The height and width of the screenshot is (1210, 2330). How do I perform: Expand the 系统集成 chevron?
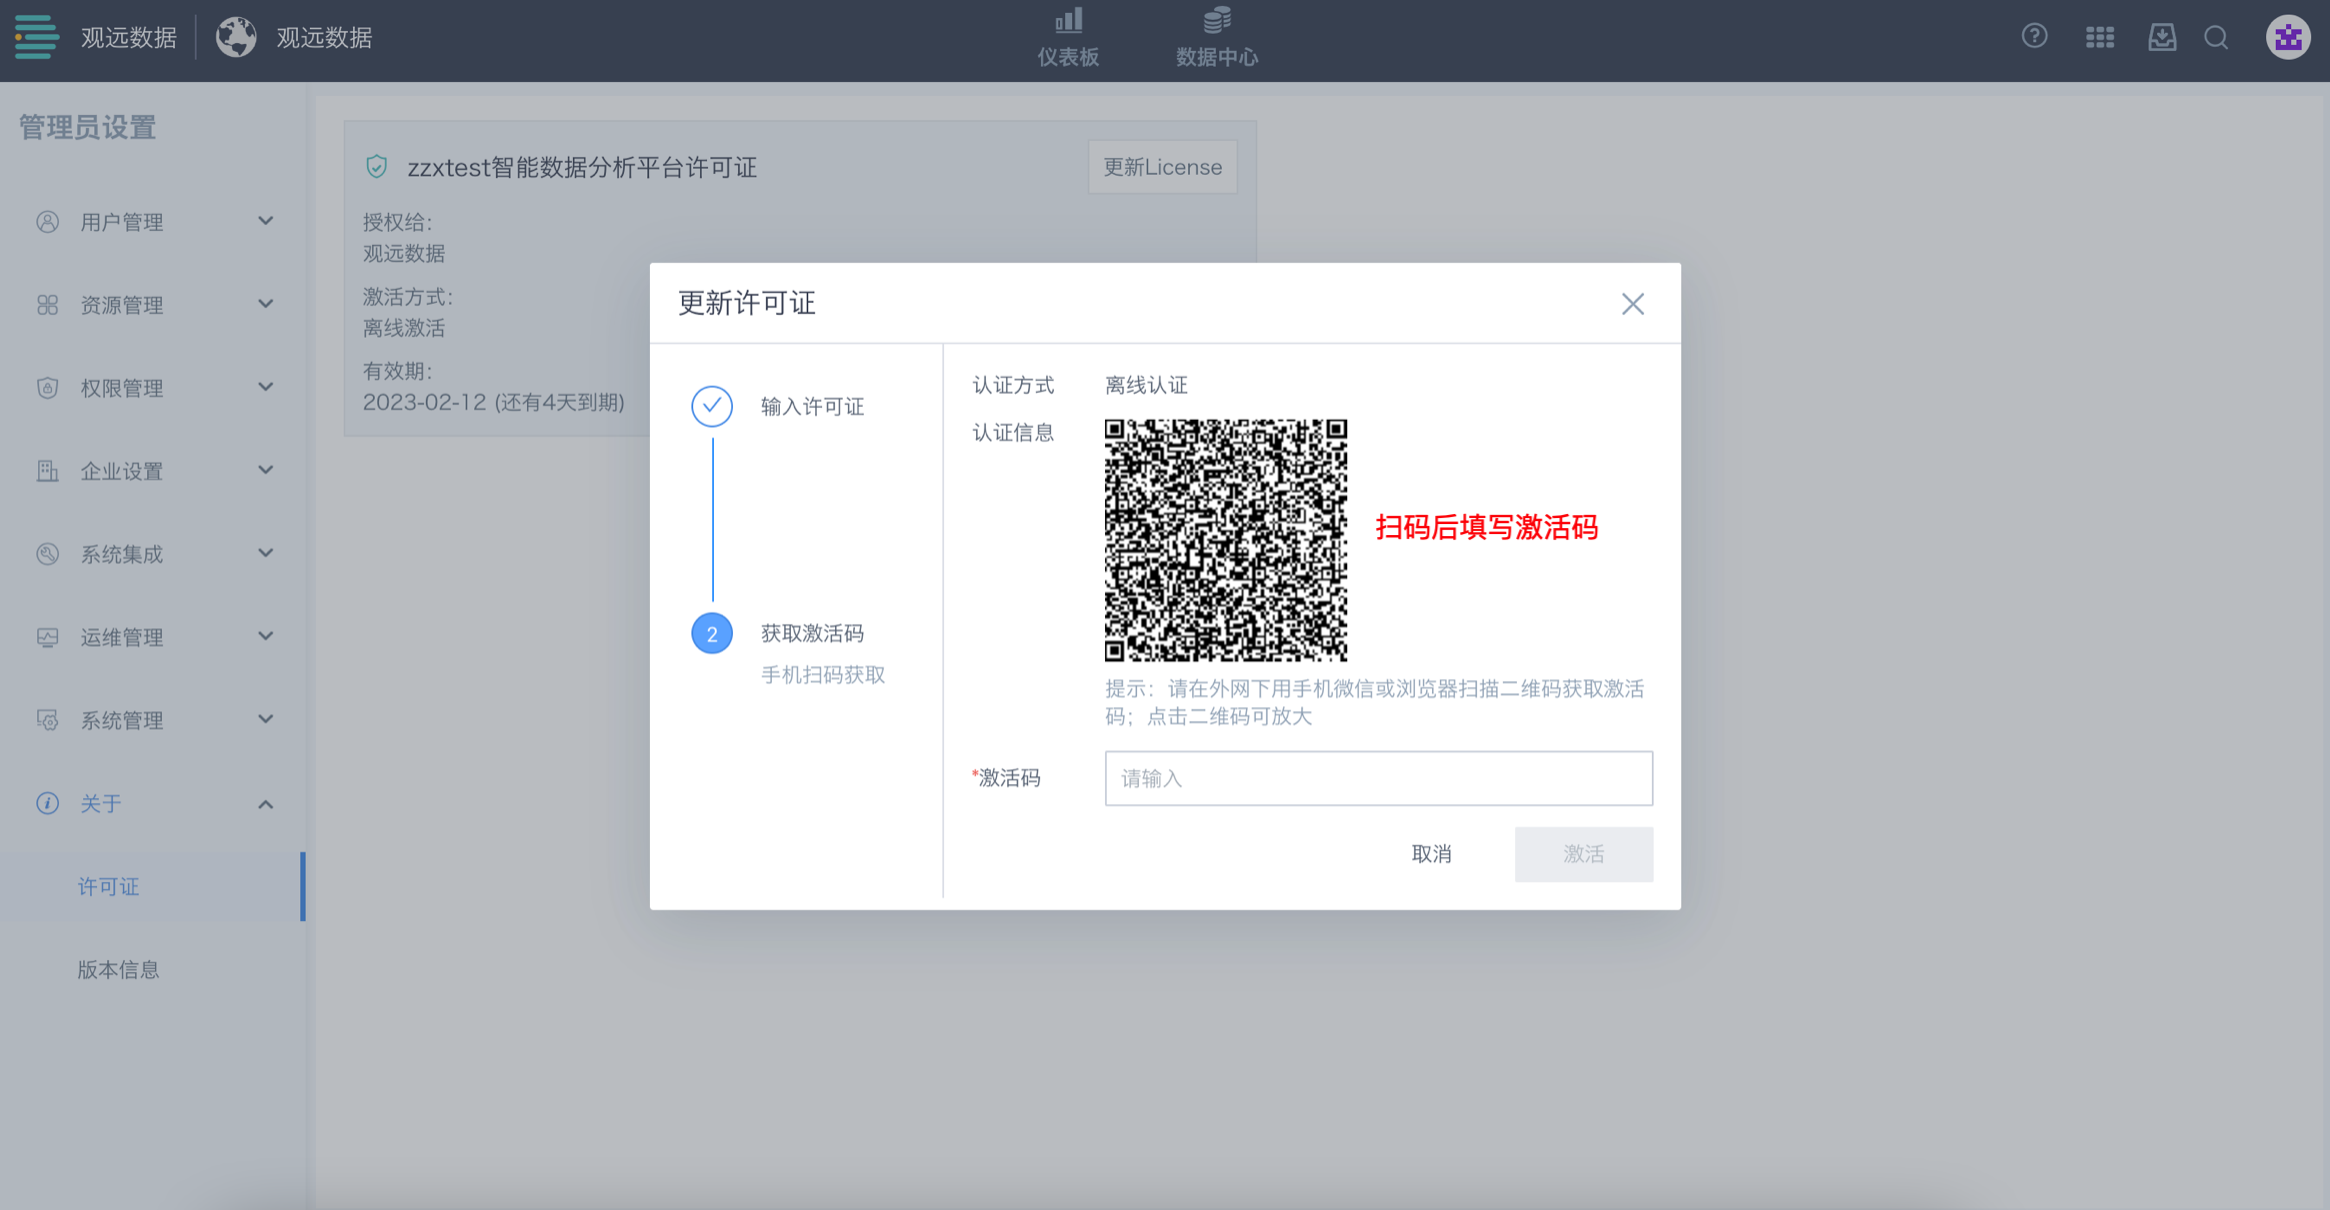tap(265, 553)
